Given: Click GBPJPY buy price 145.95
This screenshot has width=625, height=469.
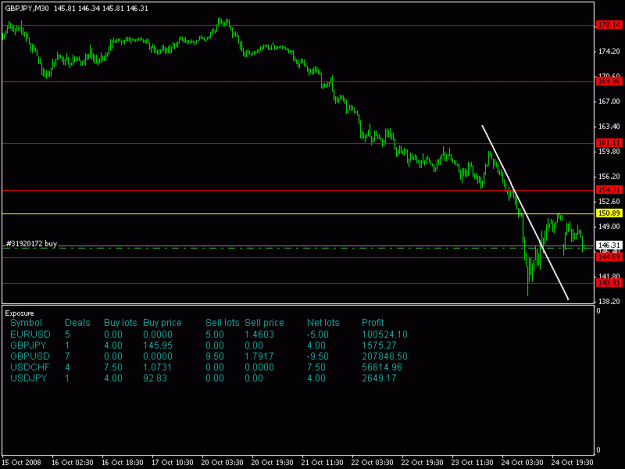Looking at the screenshot, I should tap(157, 345).
